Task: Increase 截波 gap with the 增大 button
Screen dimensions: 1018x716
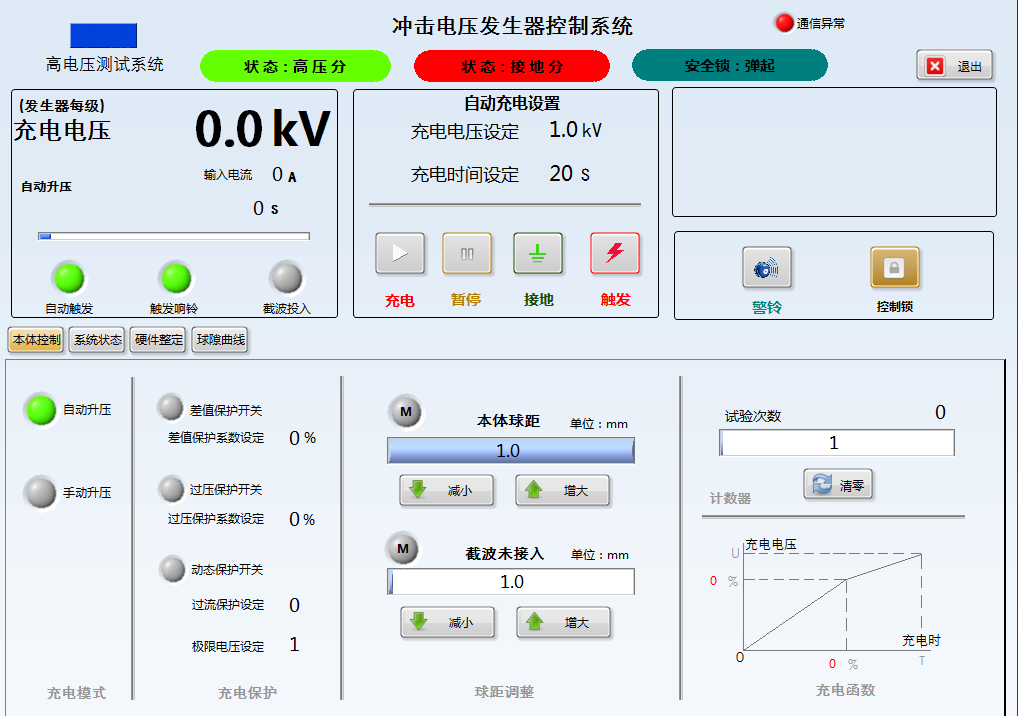Action: point(563,623)
